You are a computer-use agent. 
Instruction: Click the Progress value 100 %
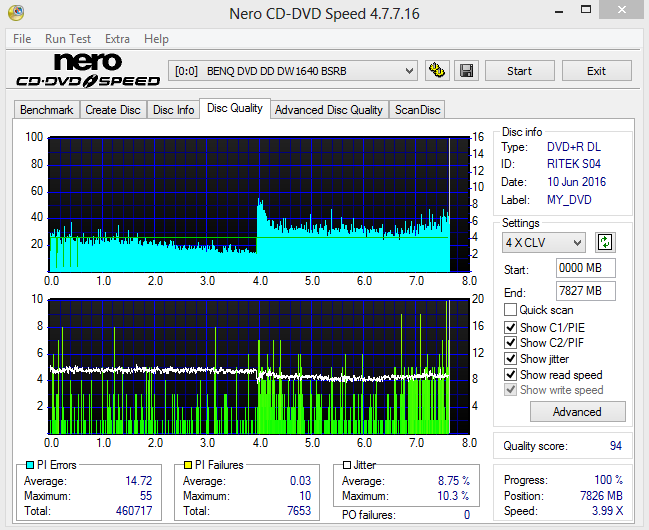(x=608, y=479)
